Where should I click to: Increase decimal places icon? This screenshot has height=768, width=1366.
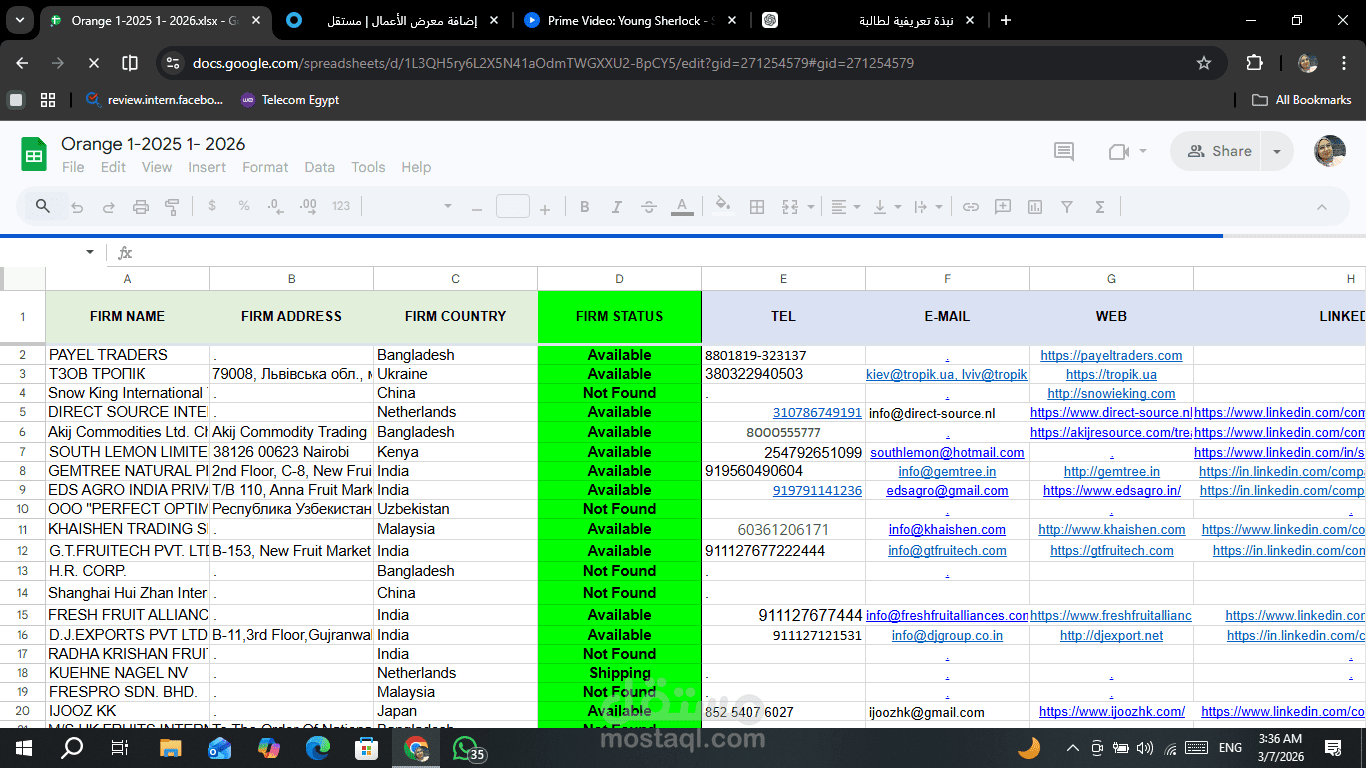click(x=308, y=207)
